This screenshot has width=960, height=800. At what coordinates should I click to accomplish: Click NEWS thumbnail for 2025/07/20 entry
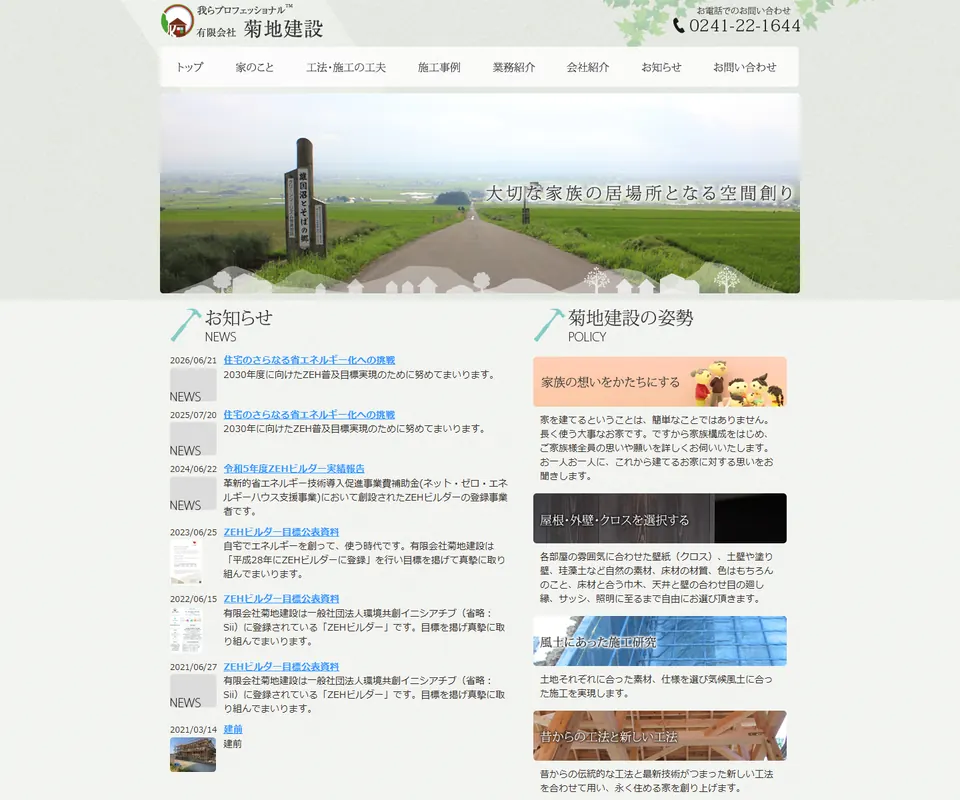coord(193,439)
